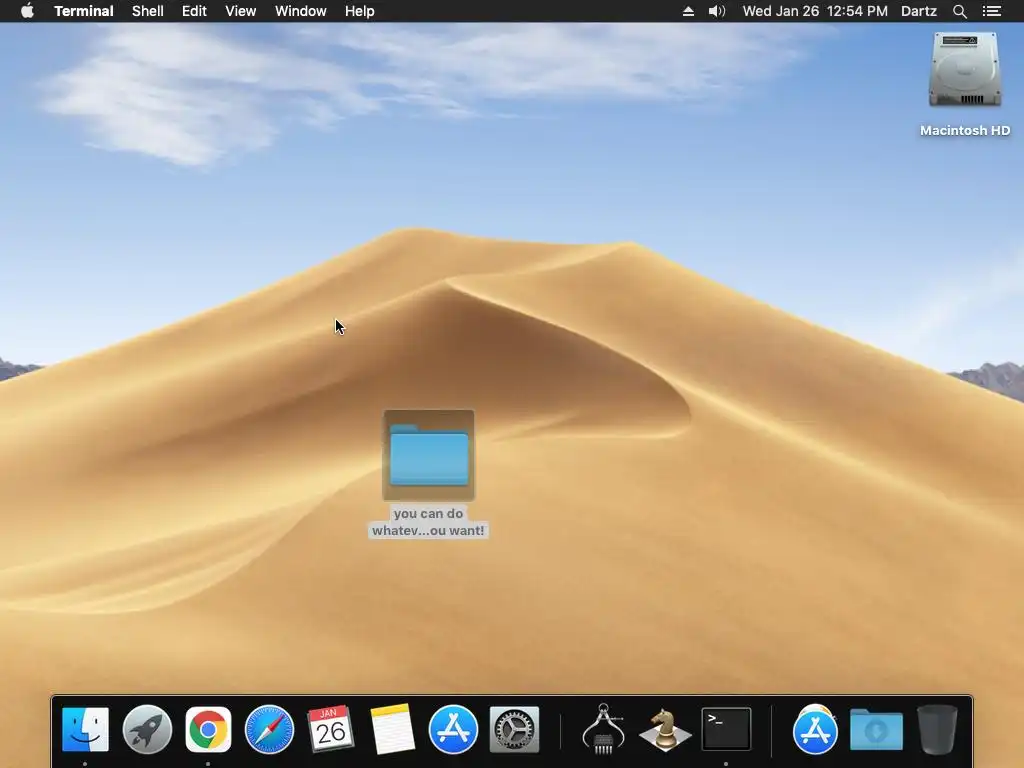The image size is (1024, 768).
Task: Open Finder from the Dock
Action: point(86,729)
